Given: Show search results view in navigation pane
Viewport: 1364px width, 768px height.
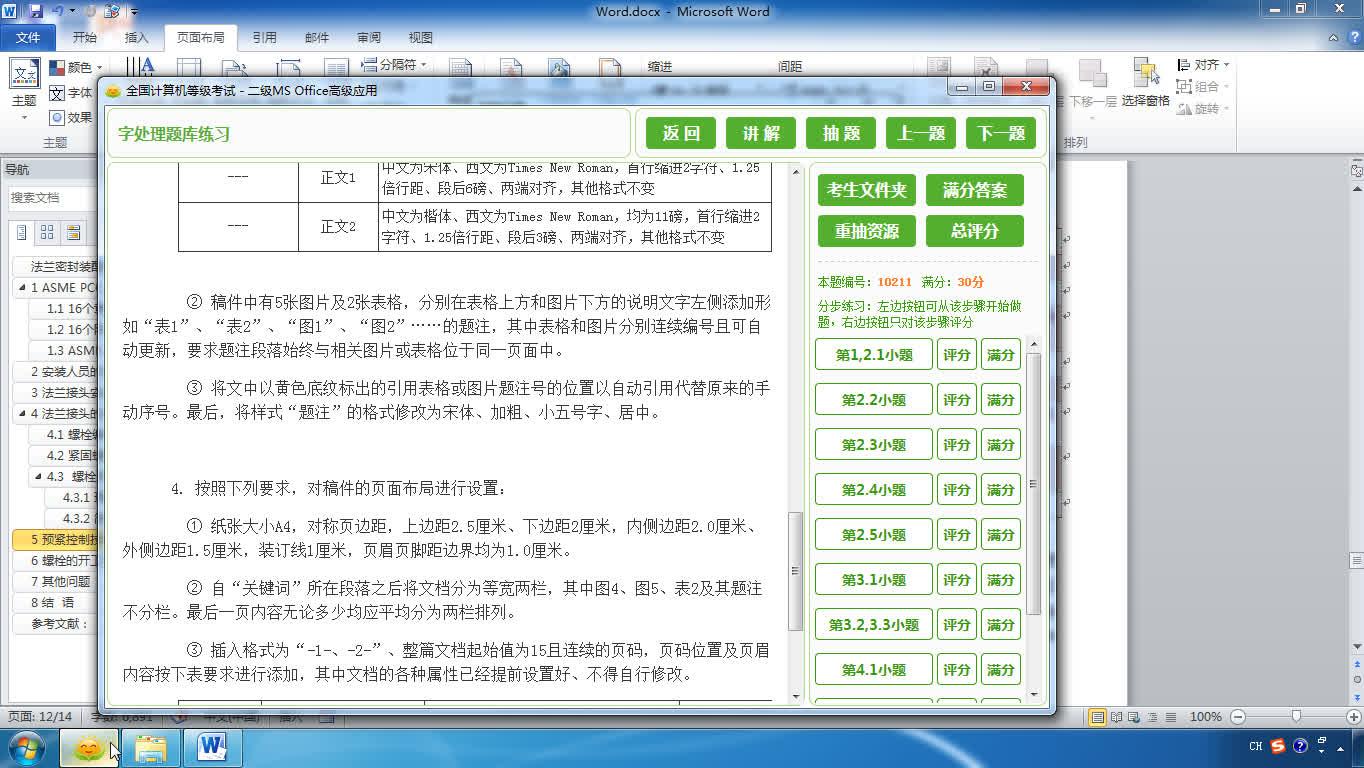Looking at the screenshot, I should (x=73, y=233).
